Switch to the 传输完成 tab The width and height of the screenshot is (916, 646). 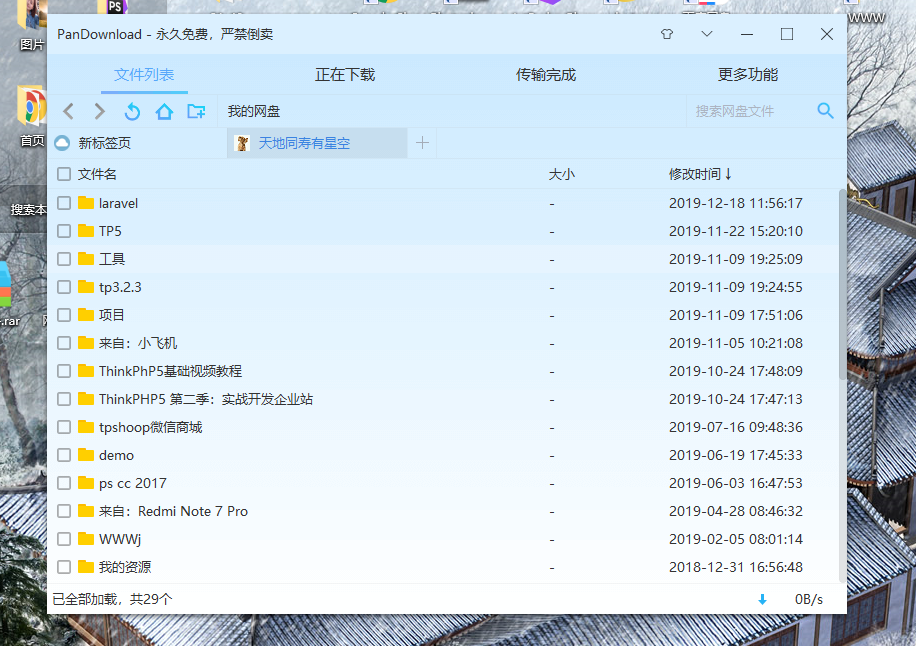[546, 75]
